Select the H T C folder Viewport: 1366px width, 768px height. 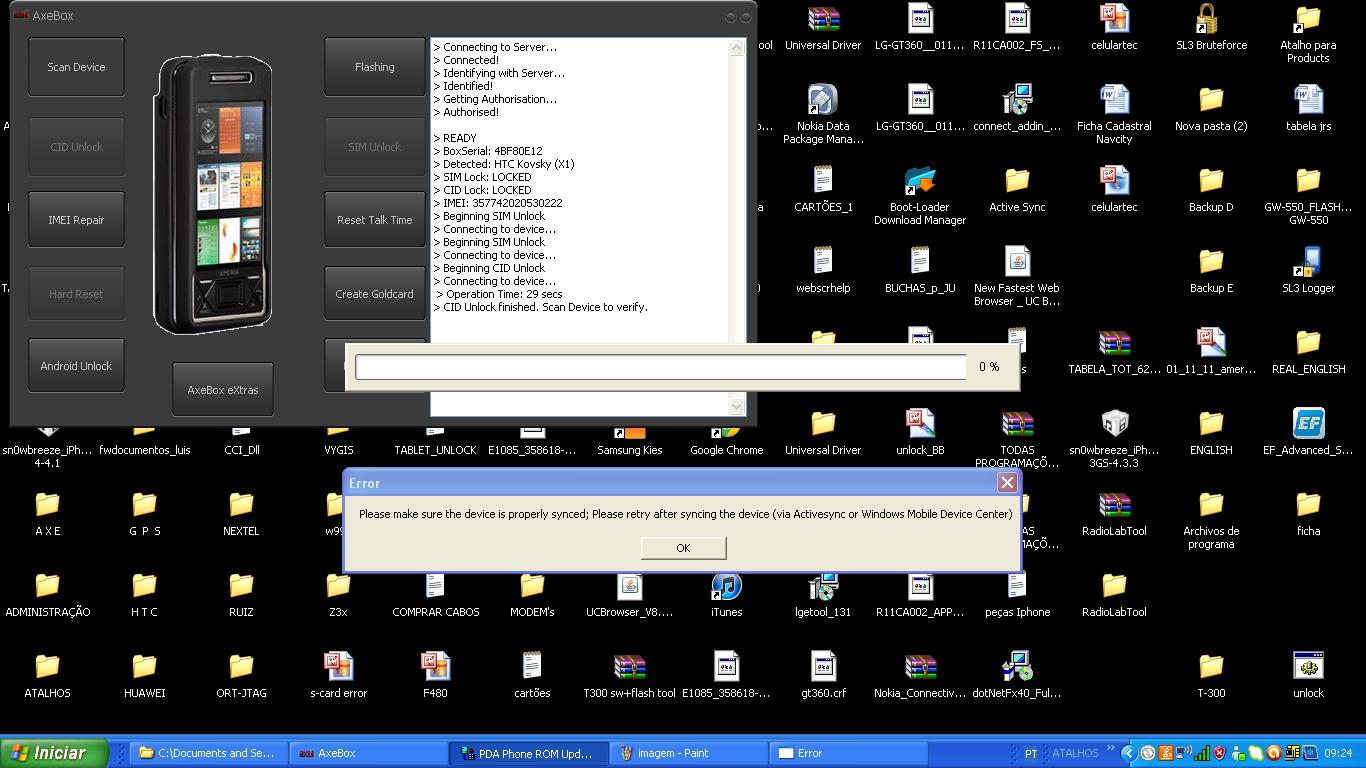(144, 586)
